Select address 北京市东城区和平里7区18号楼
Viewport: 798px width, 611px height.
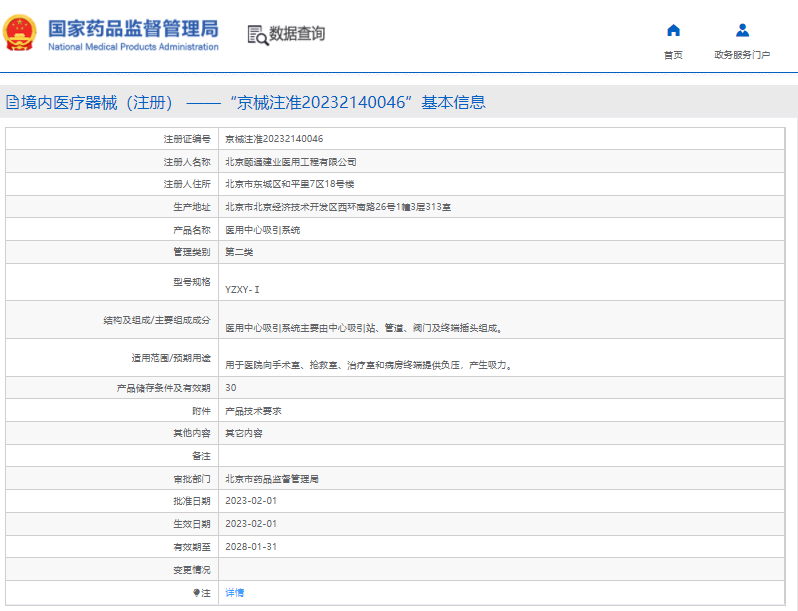290,184
